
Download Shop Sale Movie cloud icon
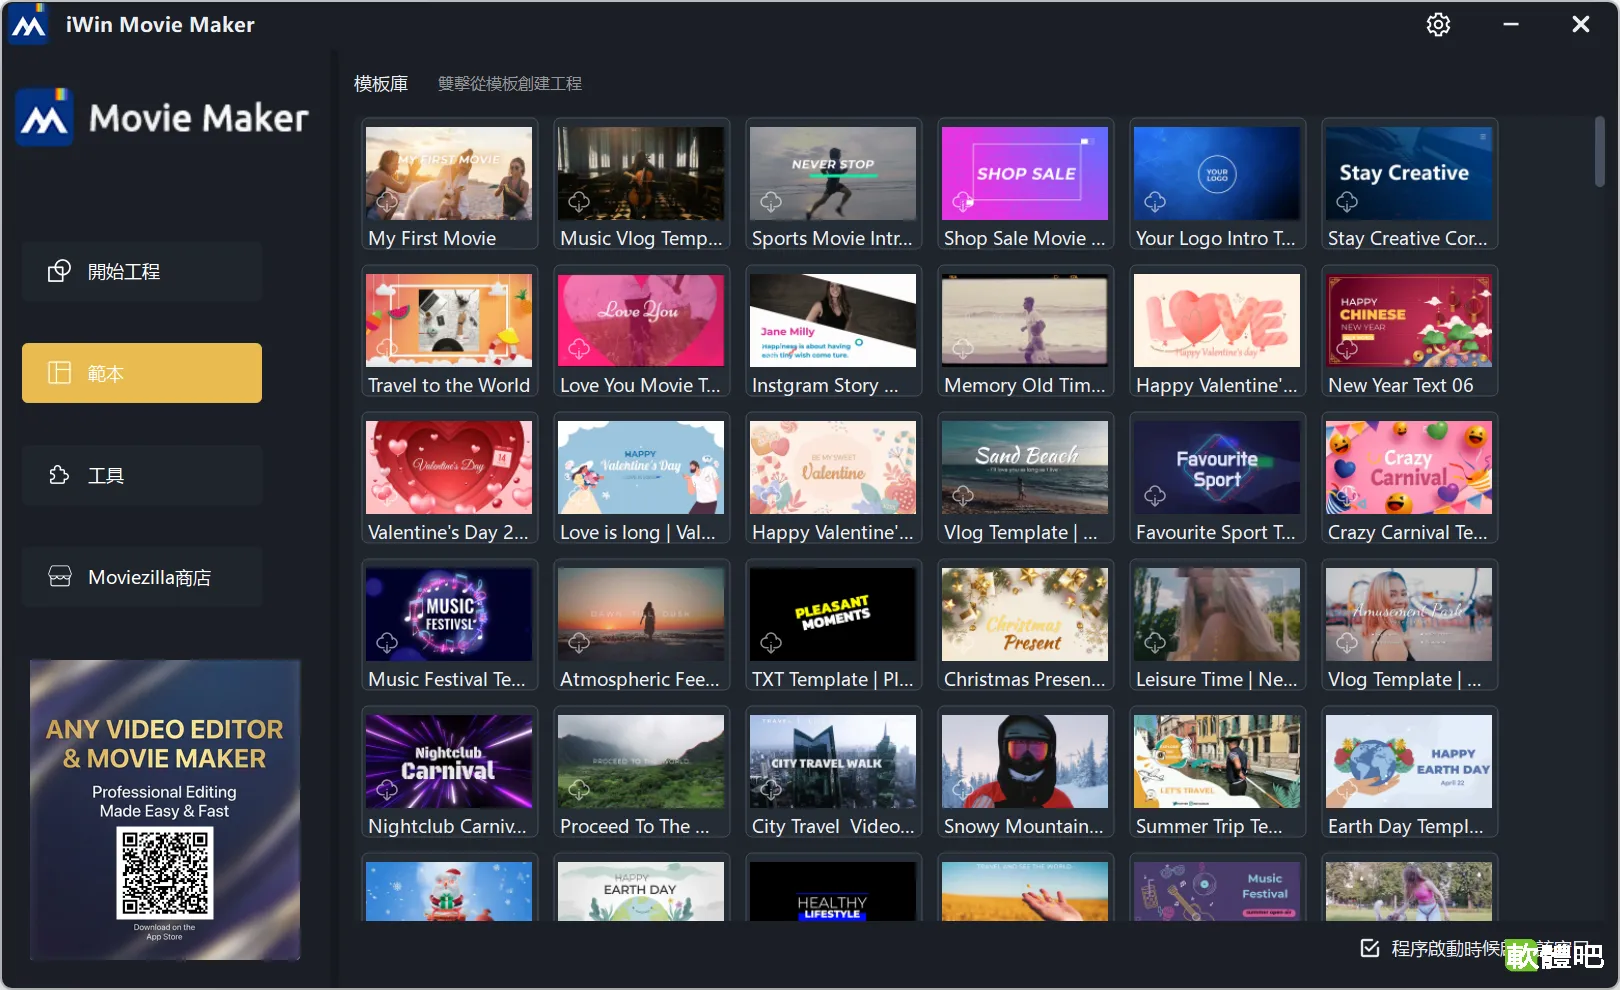[963, 202]
